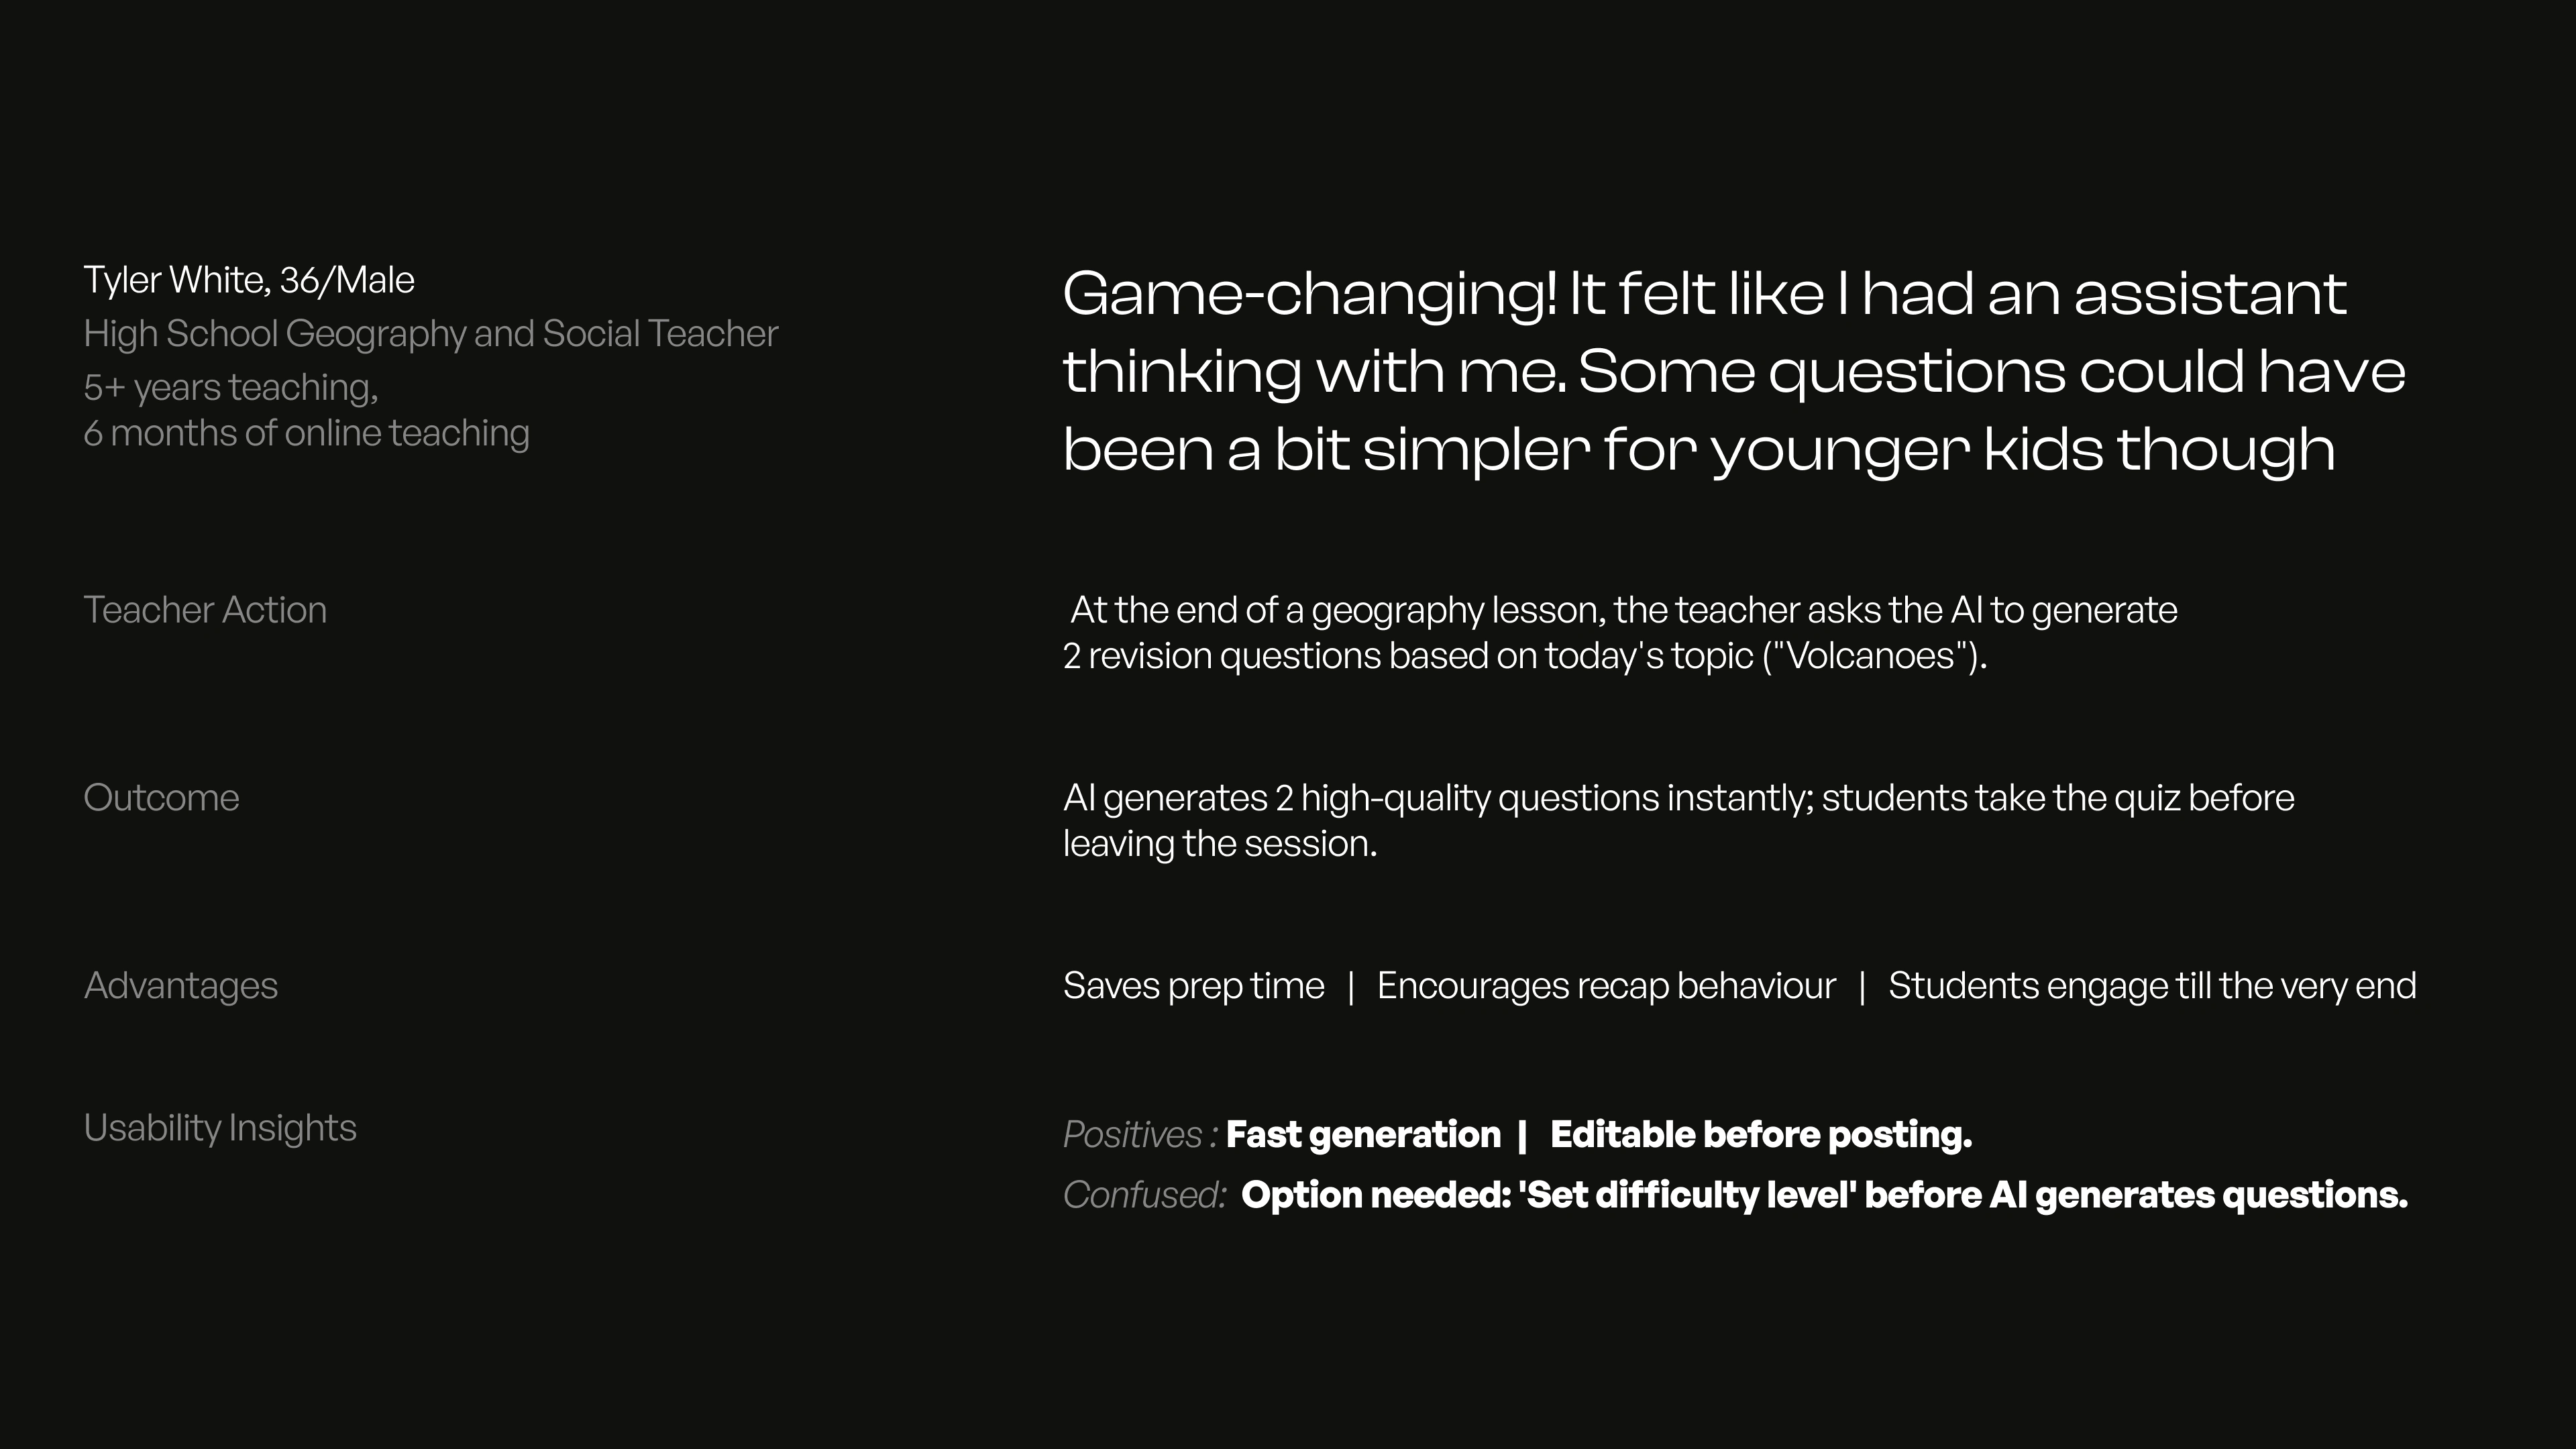Click the name Tyler White, 36/Male
Screen dimensions: 2576x1449
pyautogui.click(x=248, y=281)
